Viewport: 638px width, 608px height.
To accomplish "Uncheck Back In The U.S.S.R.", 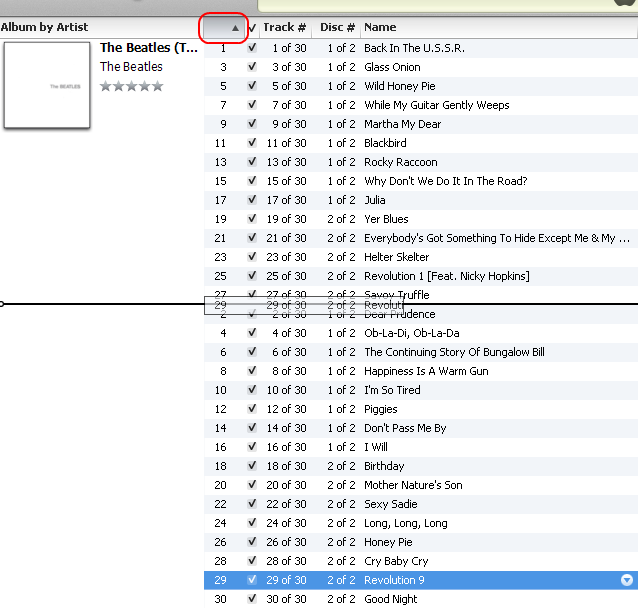I will pos(252,48).
